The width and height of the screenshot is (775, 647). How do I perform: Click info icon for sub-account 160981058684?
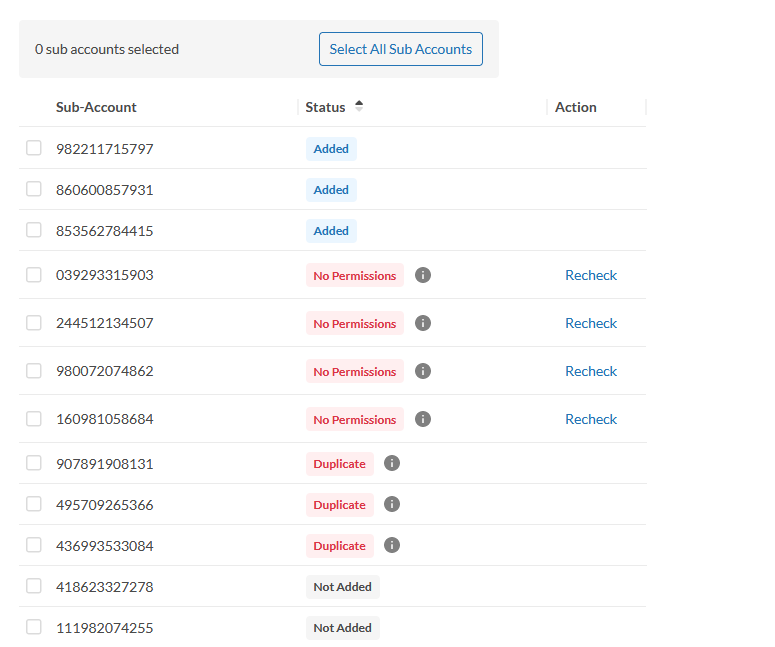point(423,419)
